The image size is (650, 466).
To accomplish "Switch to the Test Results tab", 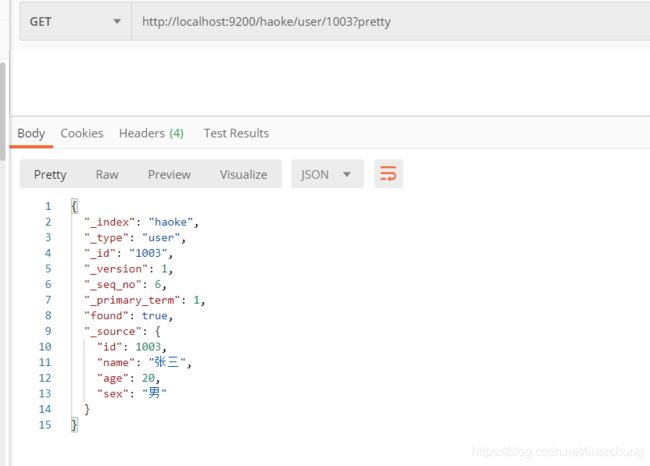I will tap(236, 133).
